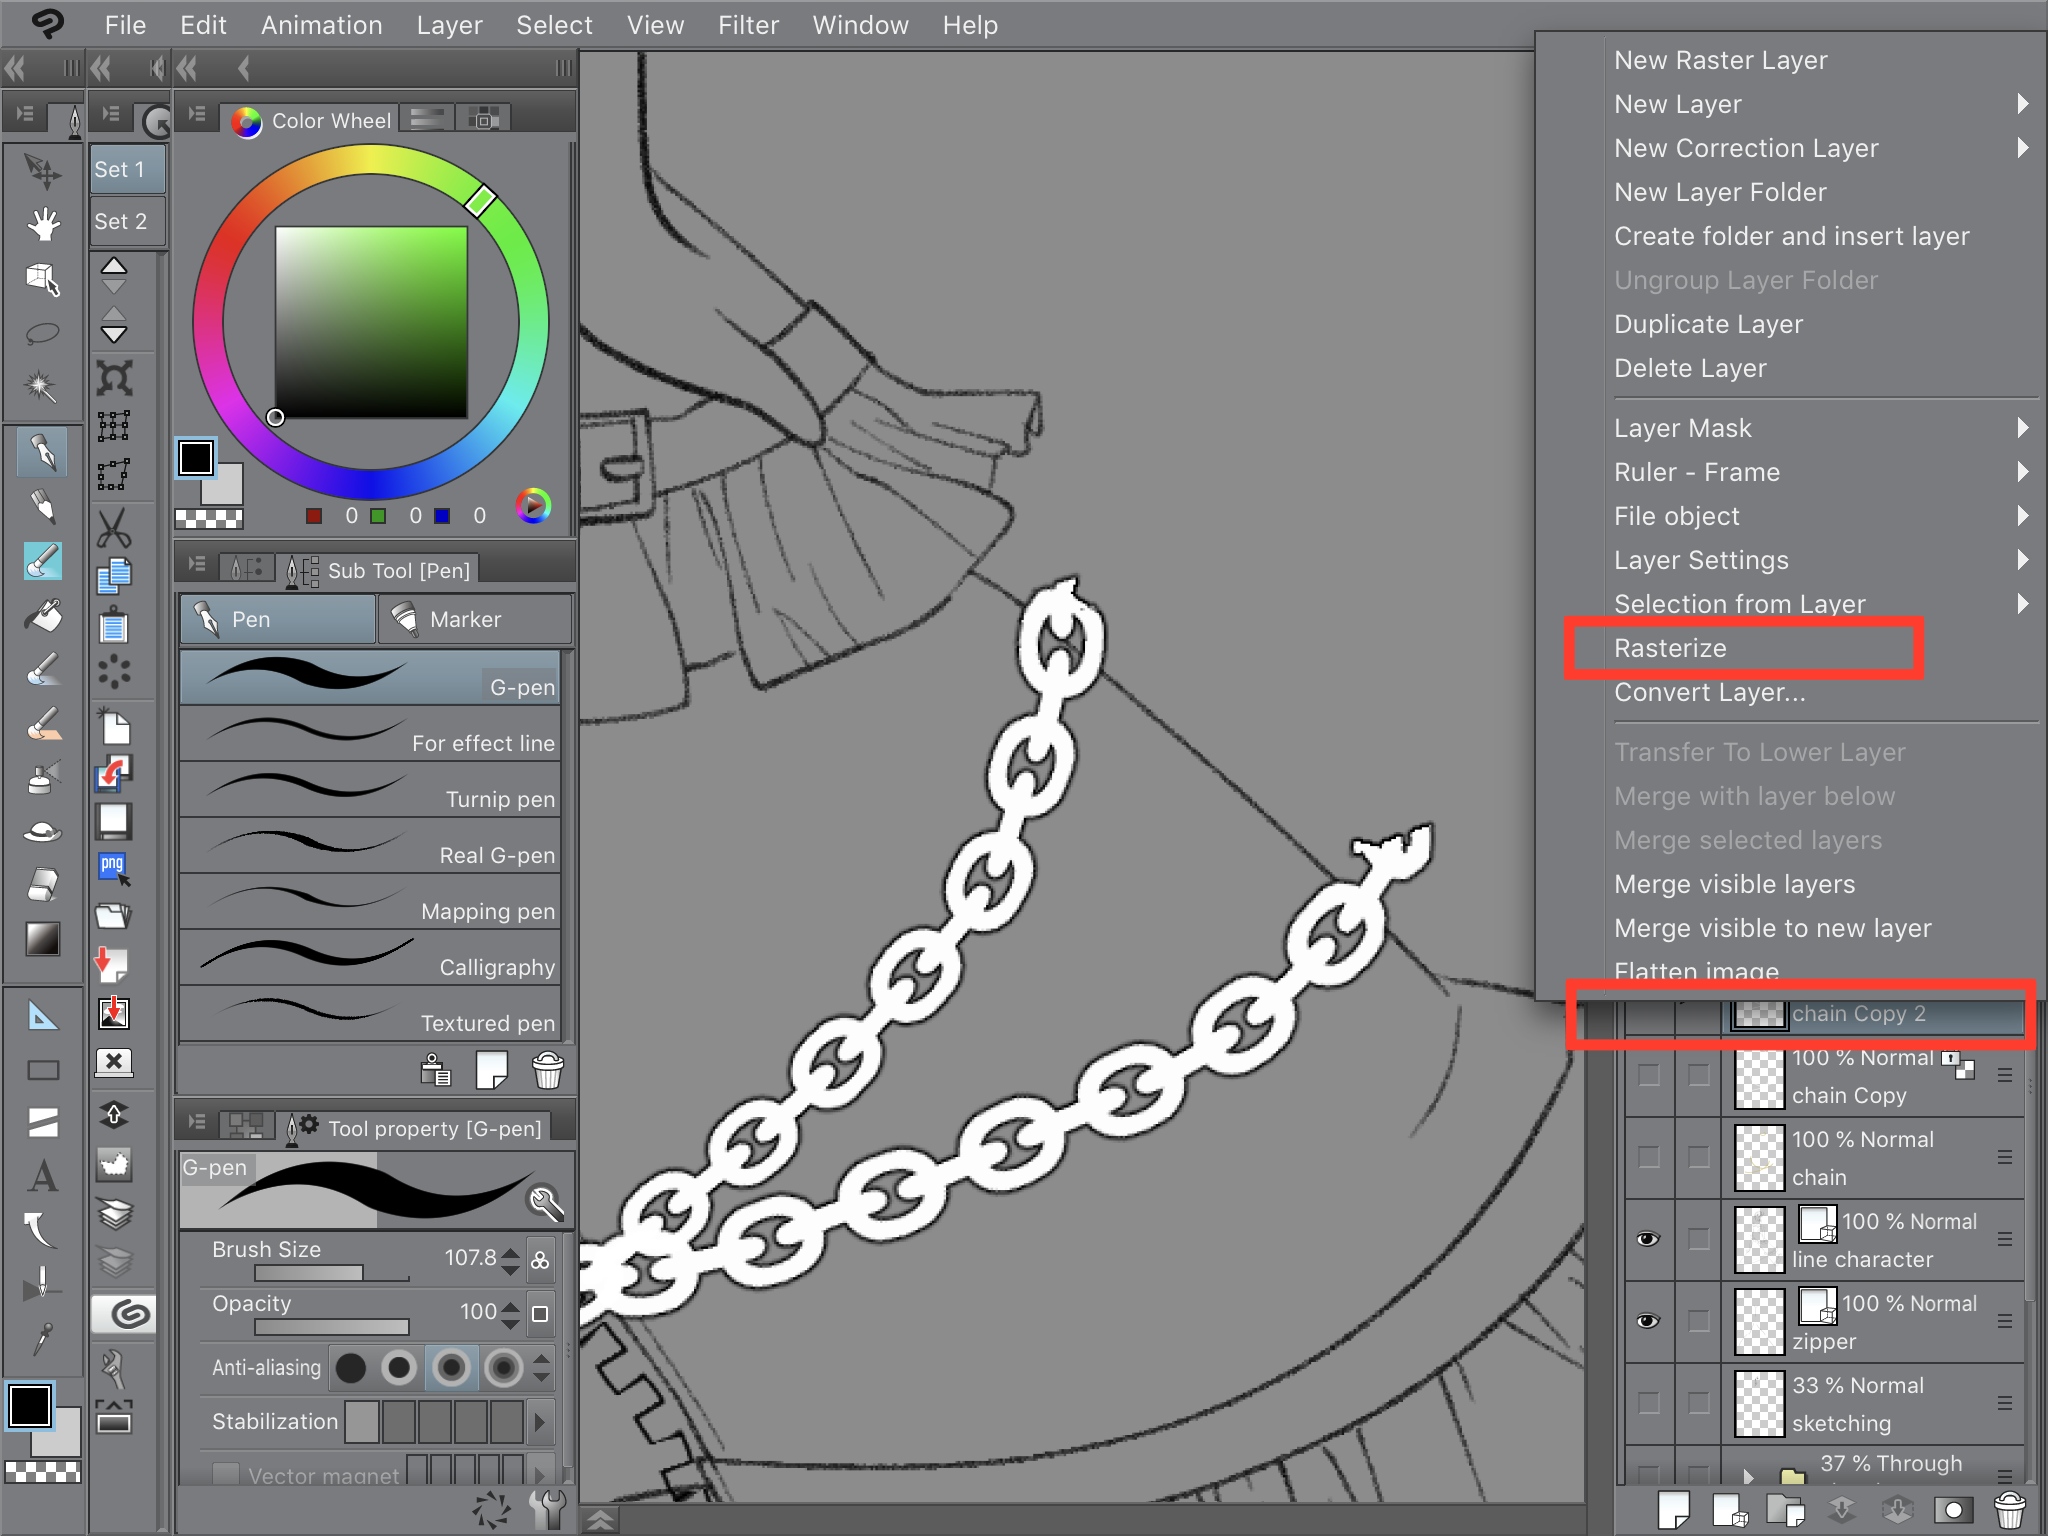Select the Gradient tool icon
The height and width of the screenshot is (1536, 2048).
[x=42, y=939]
